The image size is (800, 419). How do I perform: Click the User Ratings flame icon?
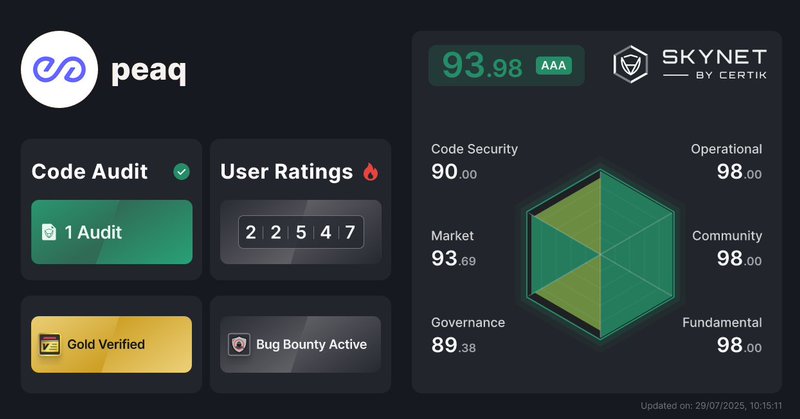click(x=371, y=172)
